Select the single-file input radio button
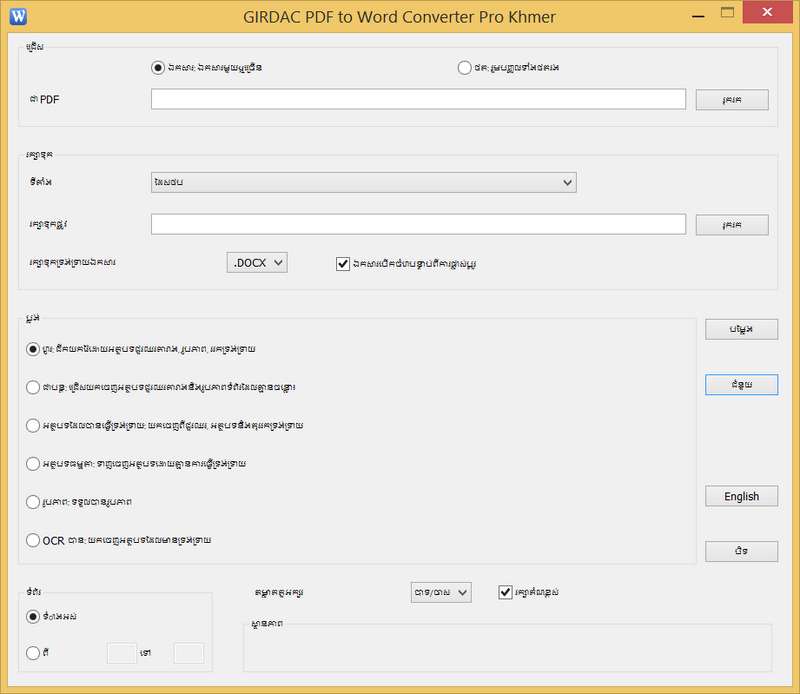The width and height of the screenshot is (800, 694). click(157, 68)
